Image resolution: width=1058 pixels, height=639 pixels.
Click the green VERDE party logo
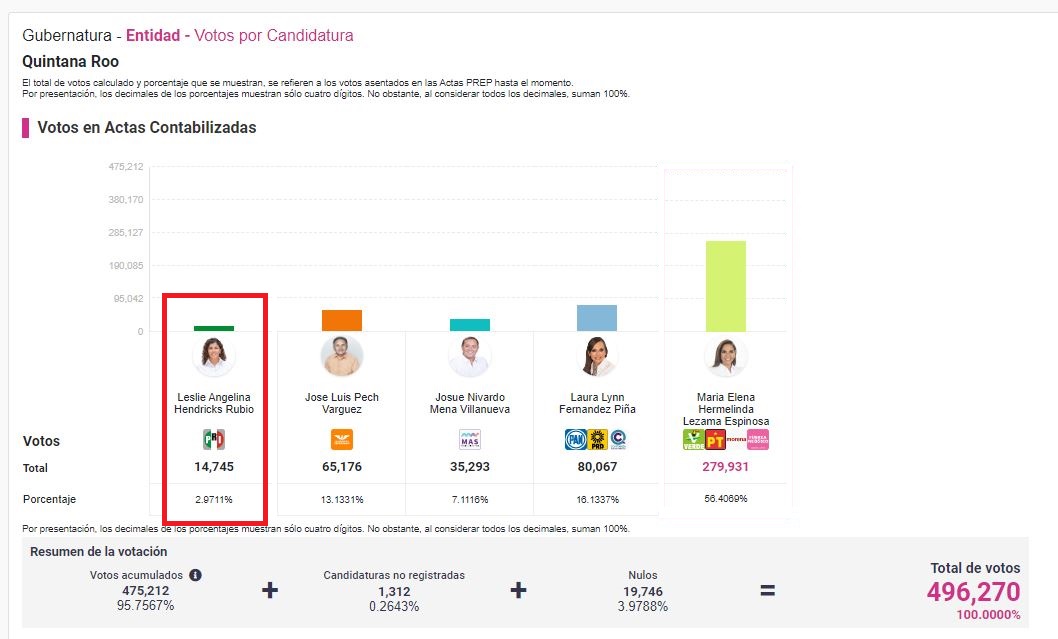point(694,440)
